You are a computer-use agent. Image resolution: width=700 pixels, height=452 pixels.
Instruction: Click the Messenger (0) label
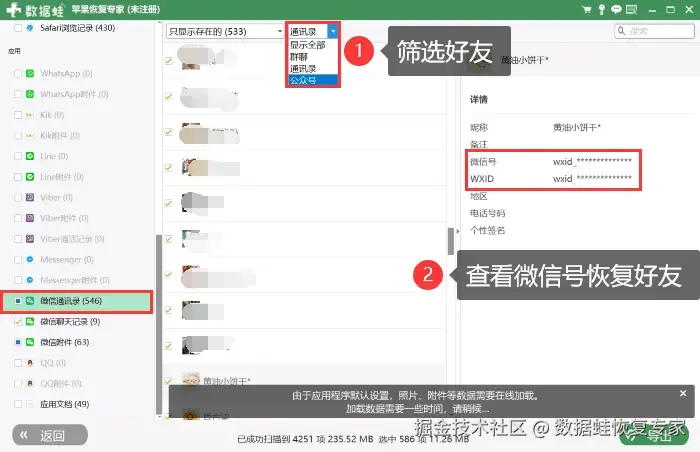coord(67,259)
